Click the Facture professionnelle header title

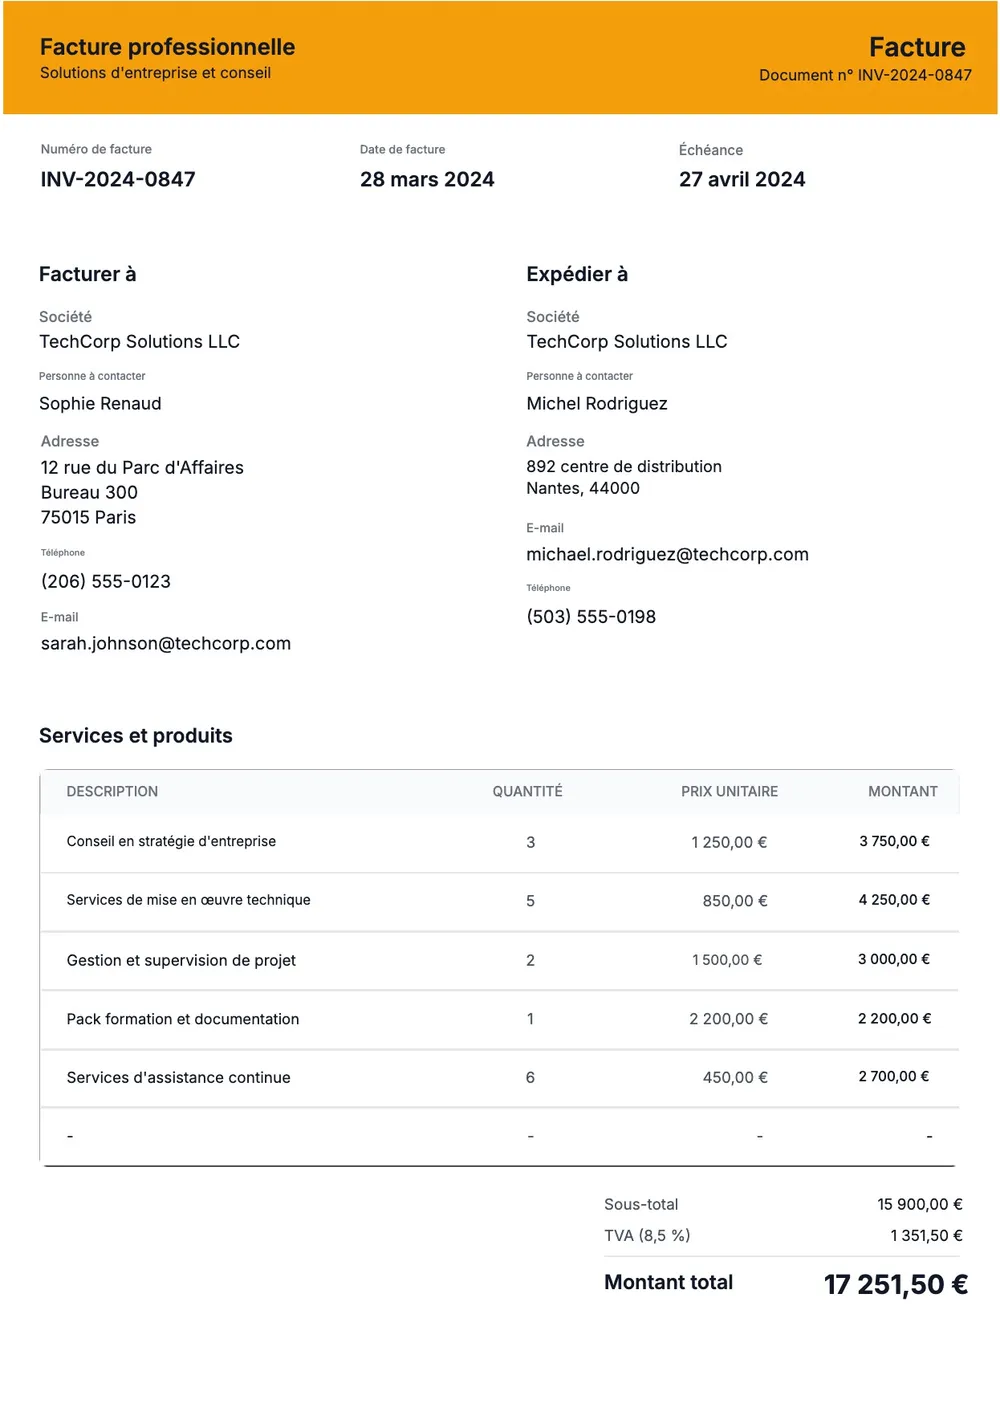167,47
